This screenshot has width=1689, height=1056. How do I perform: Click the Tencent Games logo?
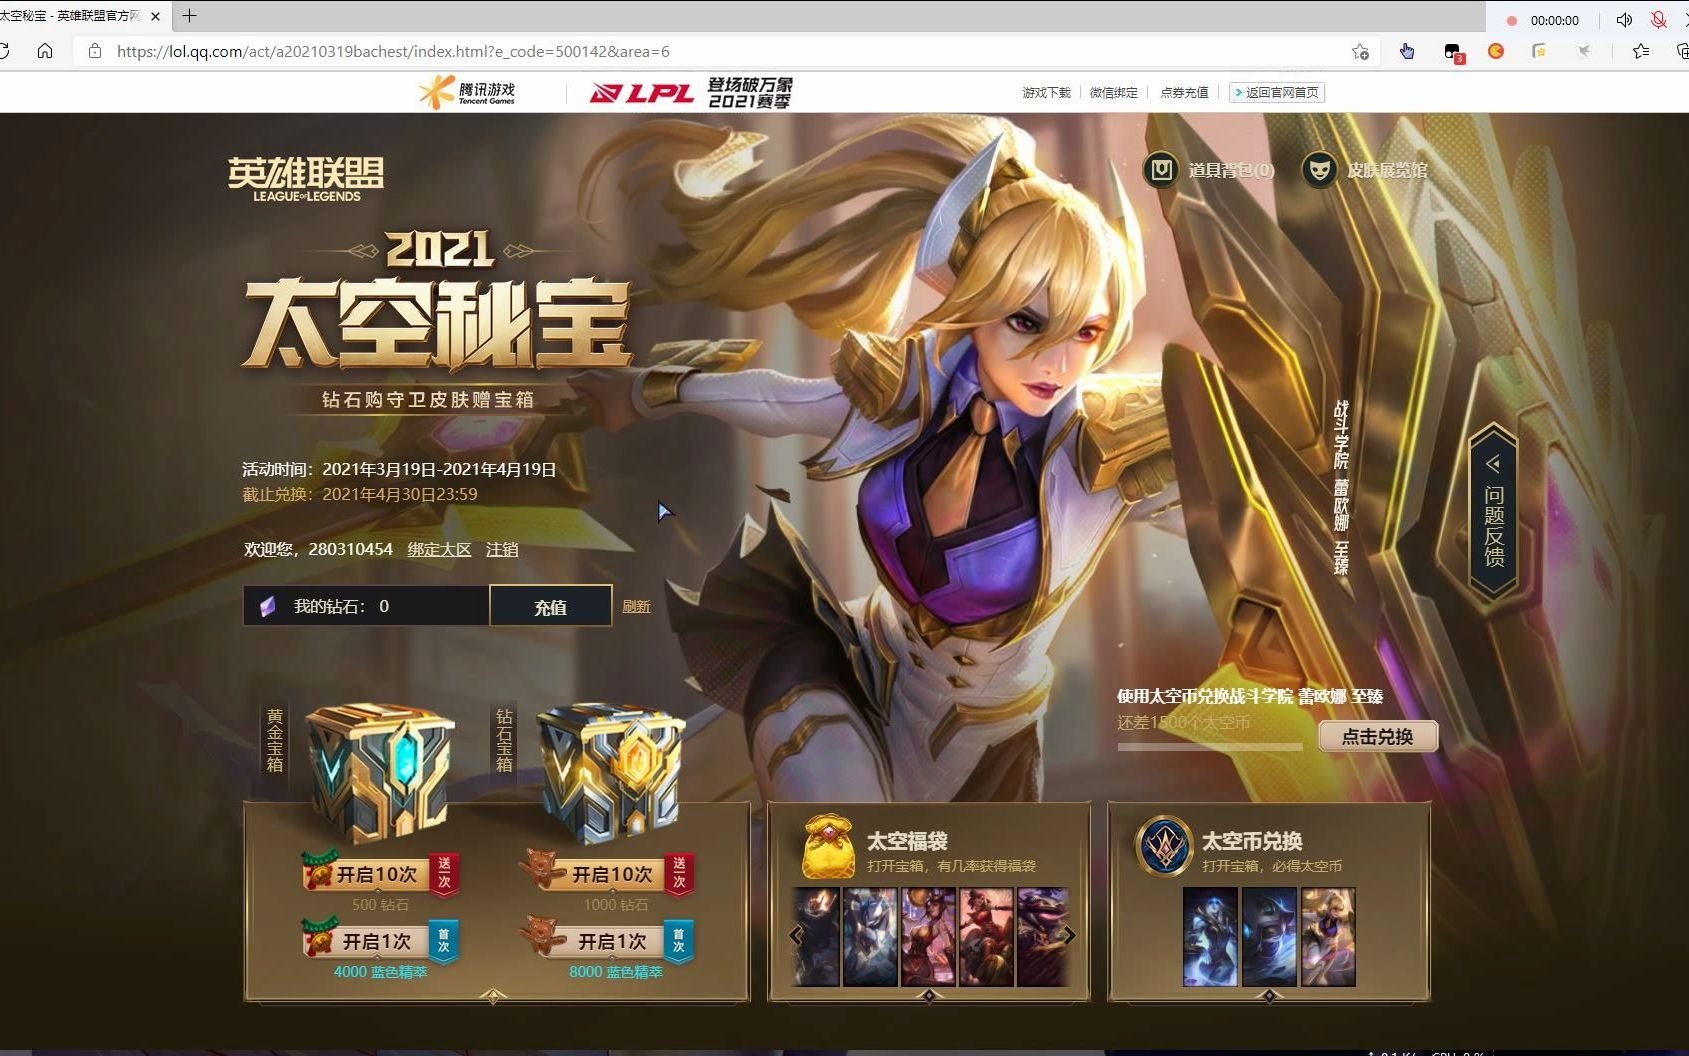coord(467,92)
